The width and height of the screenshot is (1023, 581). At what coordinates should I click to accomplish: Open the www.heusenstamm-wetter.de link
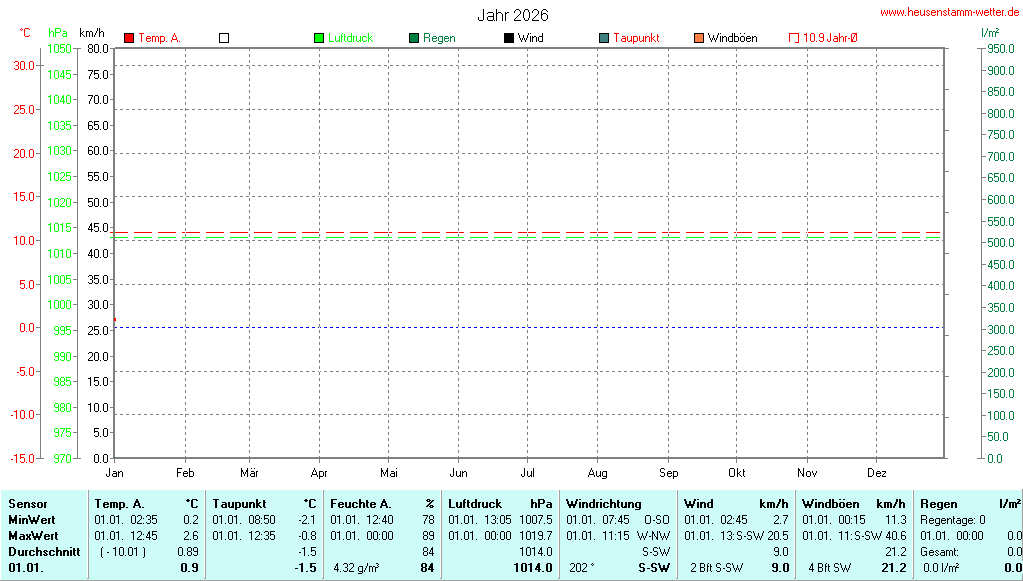click(x=949, y=12)
